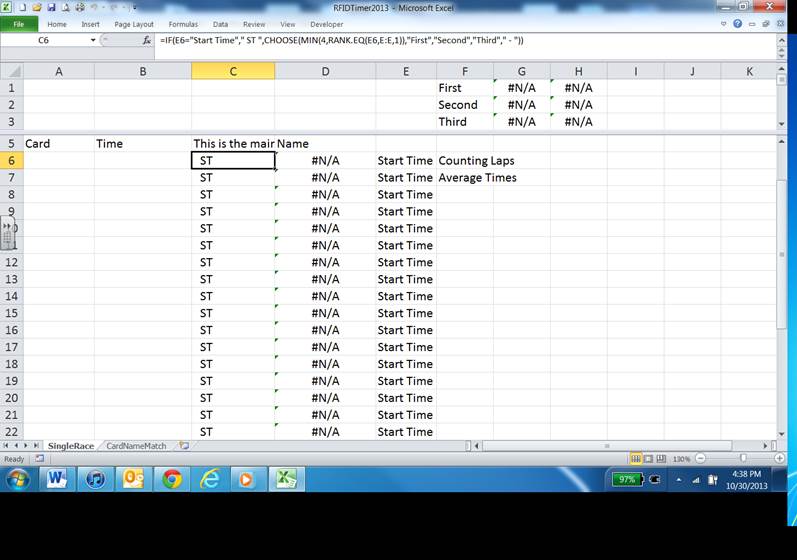Open the Data ribbon tab
Screen dimensions: 797x560
tap(220, 24)
